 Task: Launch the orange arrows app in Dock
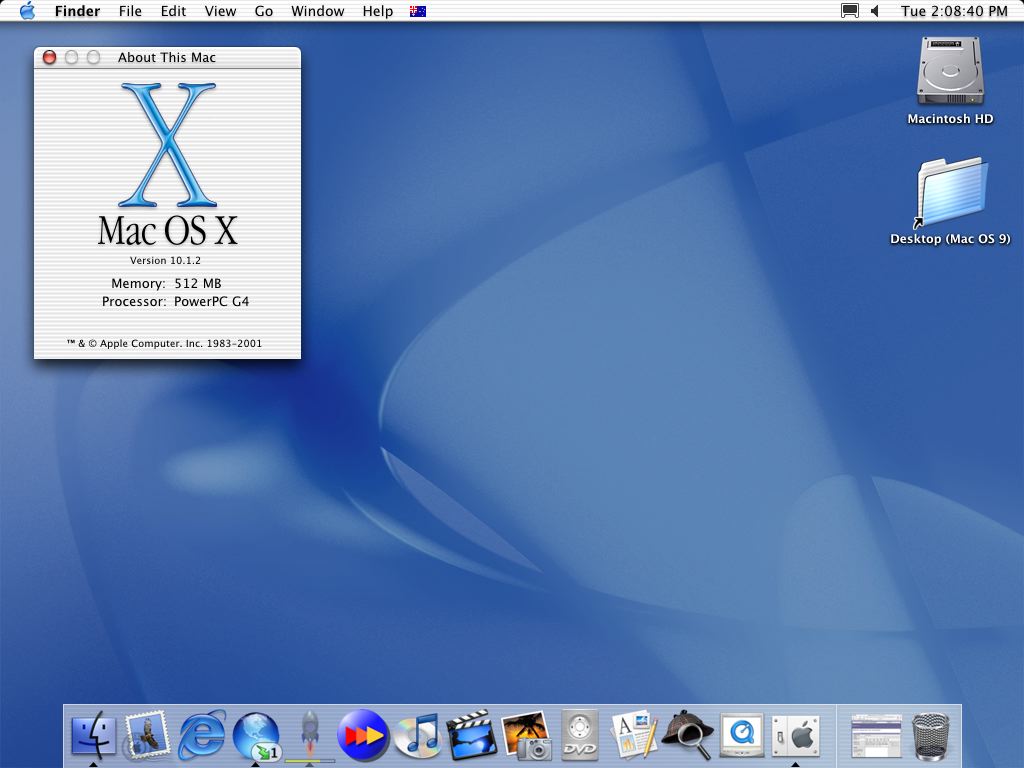(363, 735)
